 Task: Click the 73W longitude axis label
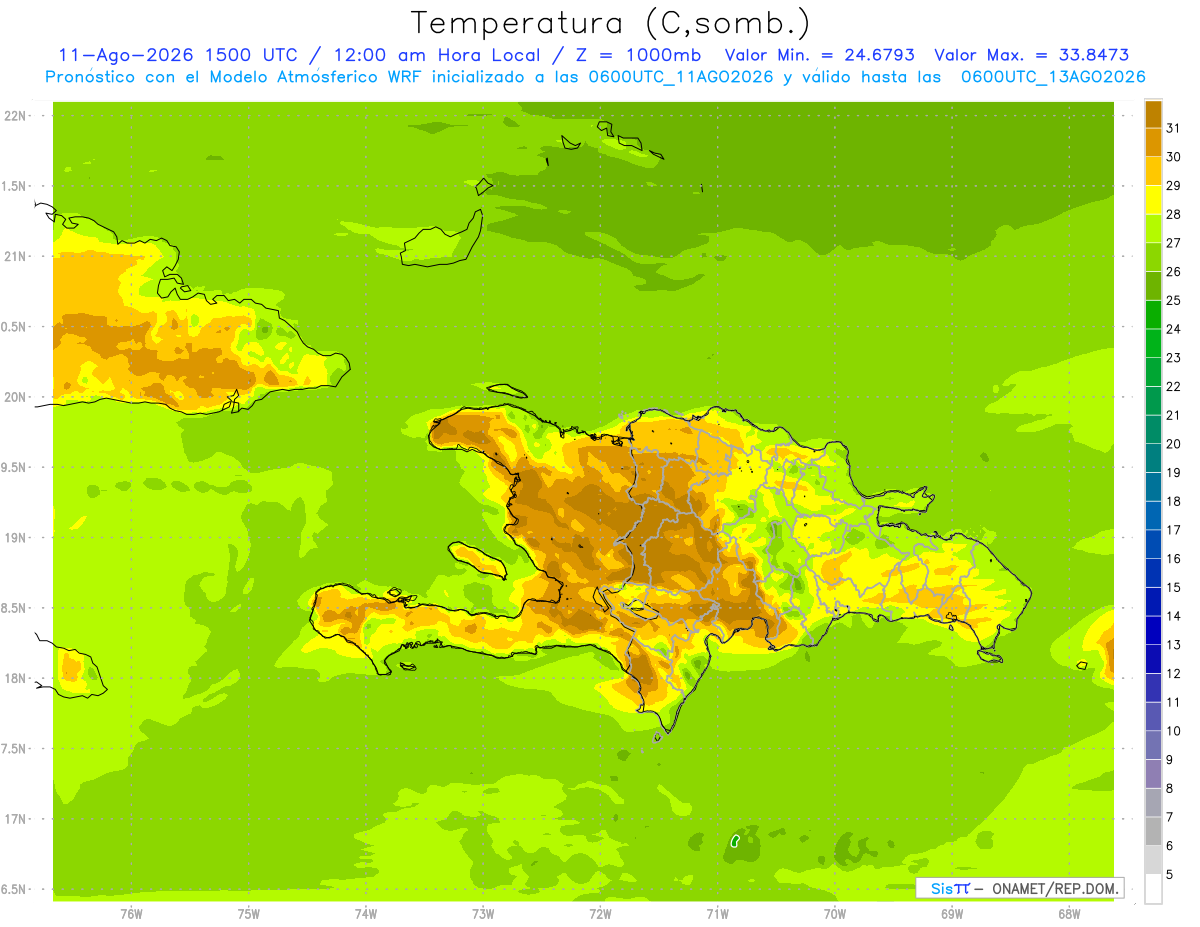[483, 914]
